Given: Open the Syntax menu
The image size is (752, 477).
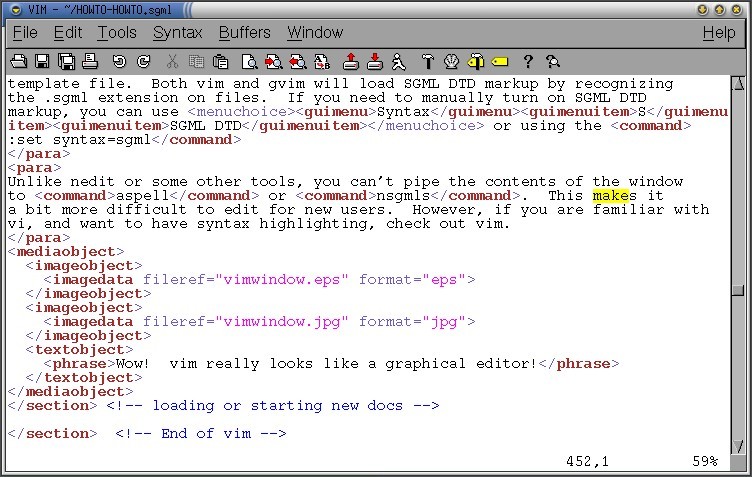Looking at the screenshot, I should 177,33.
